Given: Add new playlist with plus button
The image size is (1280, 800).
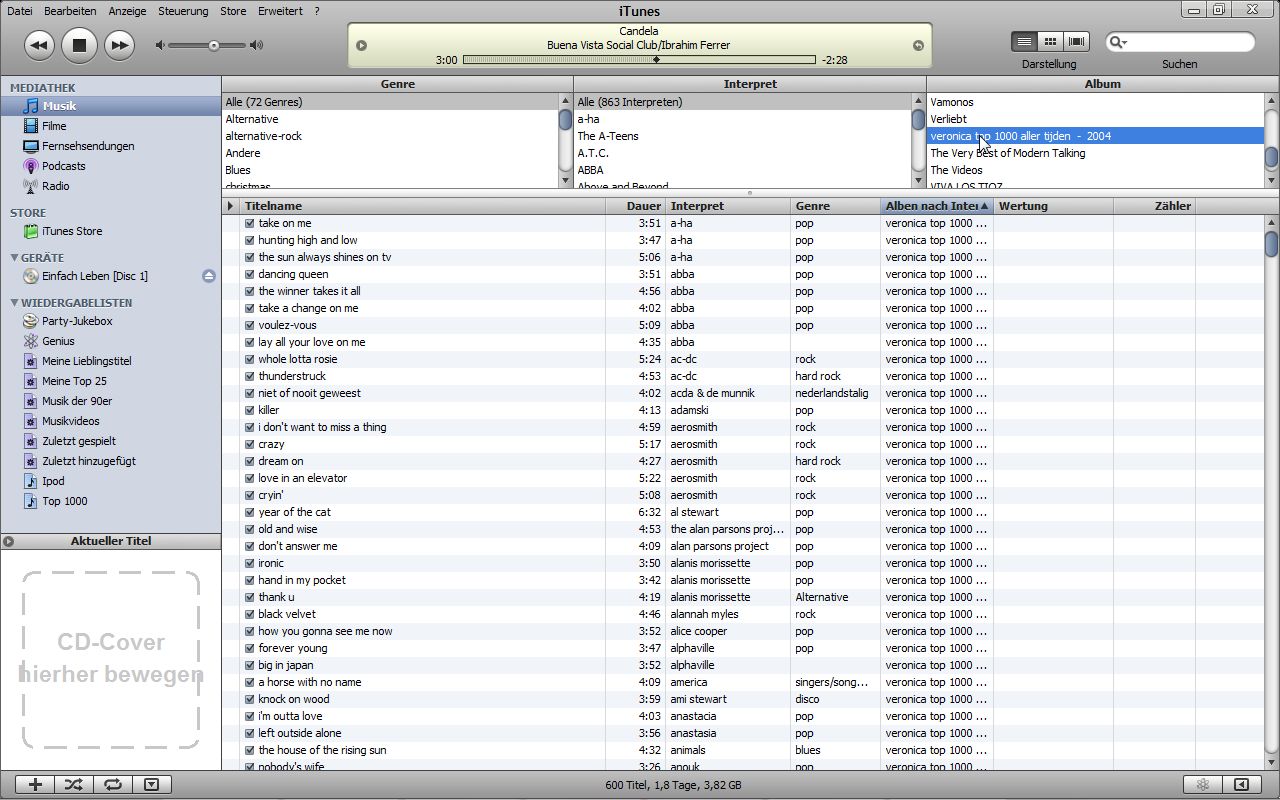Looking at the screenshot, I should point(35,785).
